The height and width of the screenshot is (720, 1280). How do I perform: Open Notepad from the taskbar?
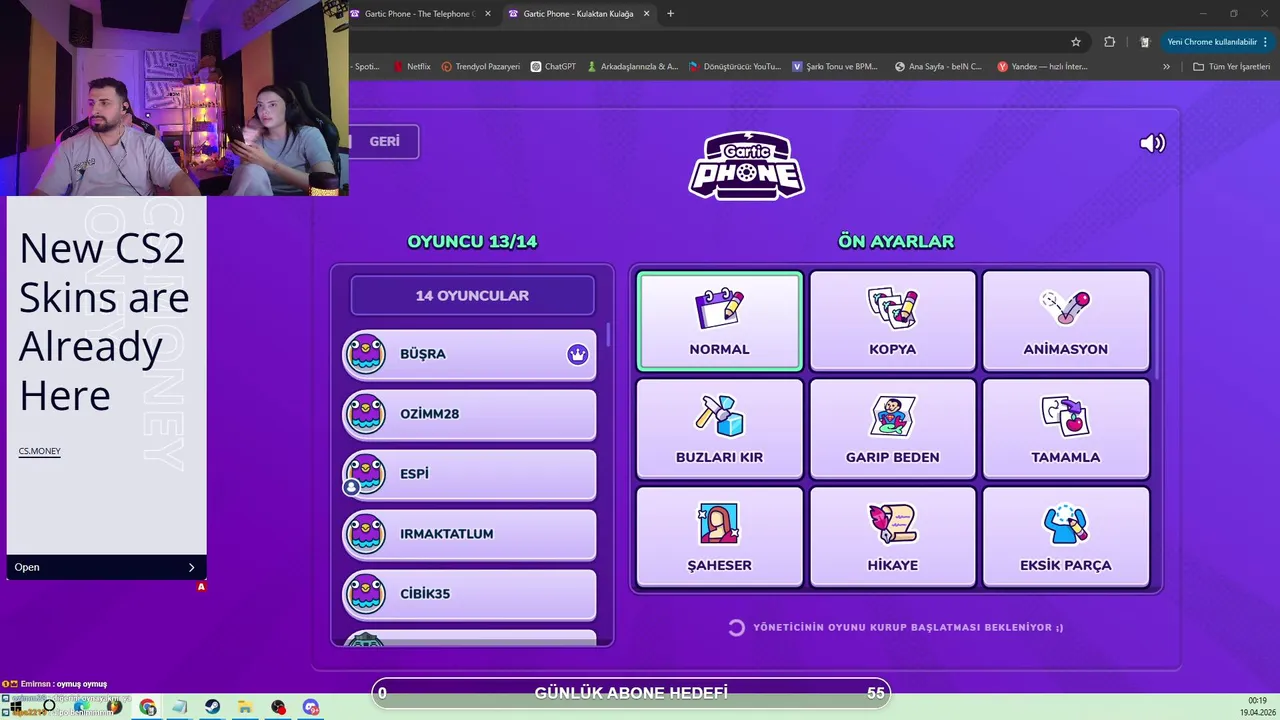pos(180,708)
